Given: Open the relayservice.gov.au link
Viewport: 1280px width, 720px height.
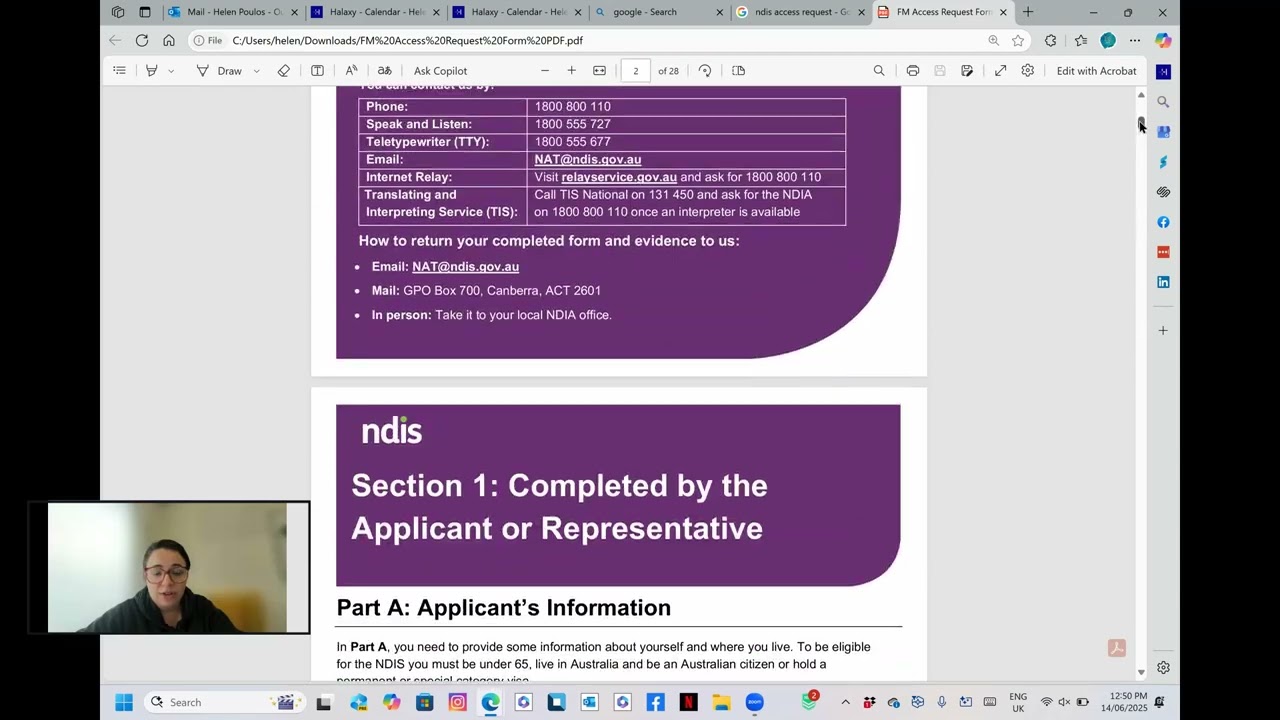Looking at the screenshot, I should [619, 177].
